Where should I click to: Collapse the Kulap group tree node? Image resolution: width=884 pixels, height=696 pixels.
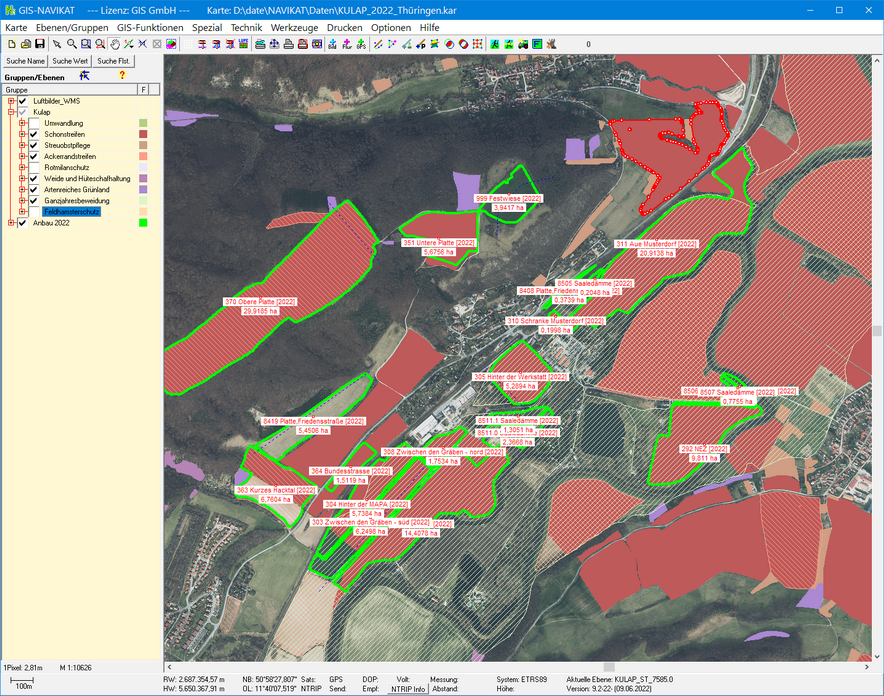tap(11, 112)
